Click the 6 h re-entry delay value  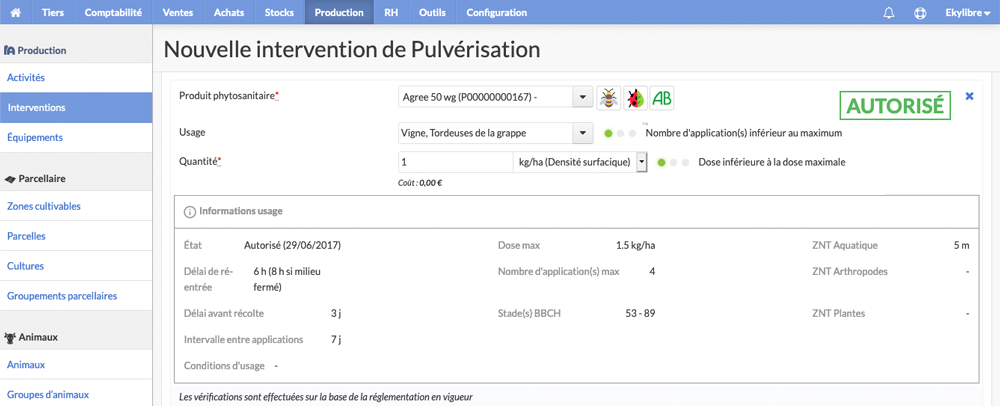pos(287,279)
